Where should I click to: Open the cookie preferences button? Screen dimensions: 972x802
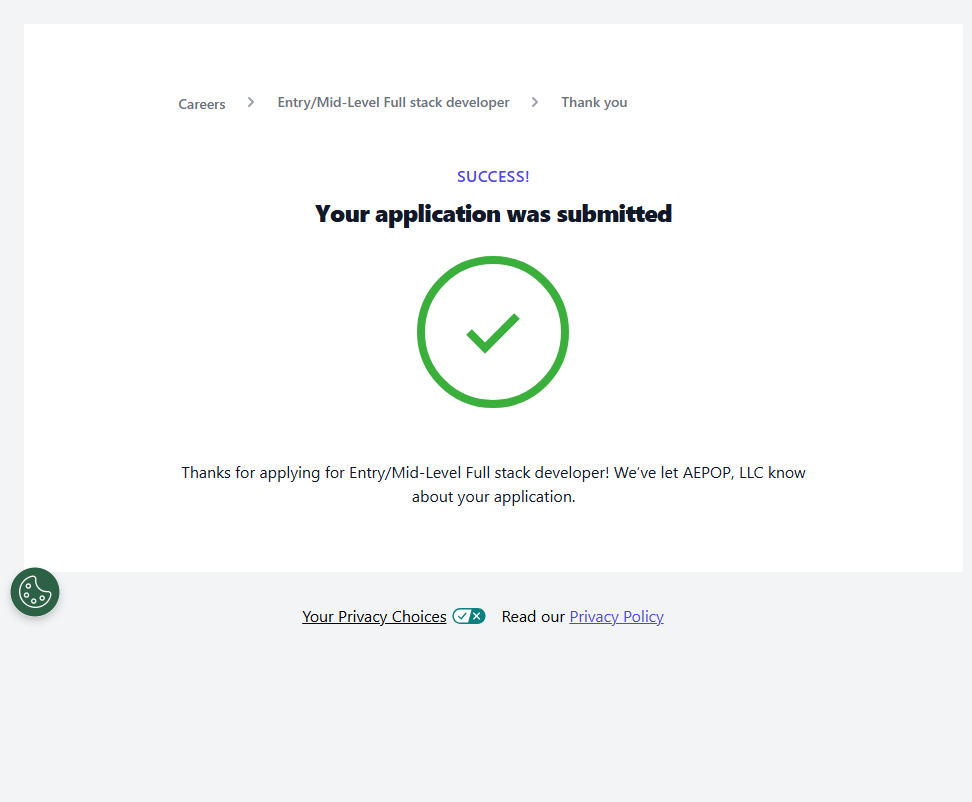[x=35, y=592]
